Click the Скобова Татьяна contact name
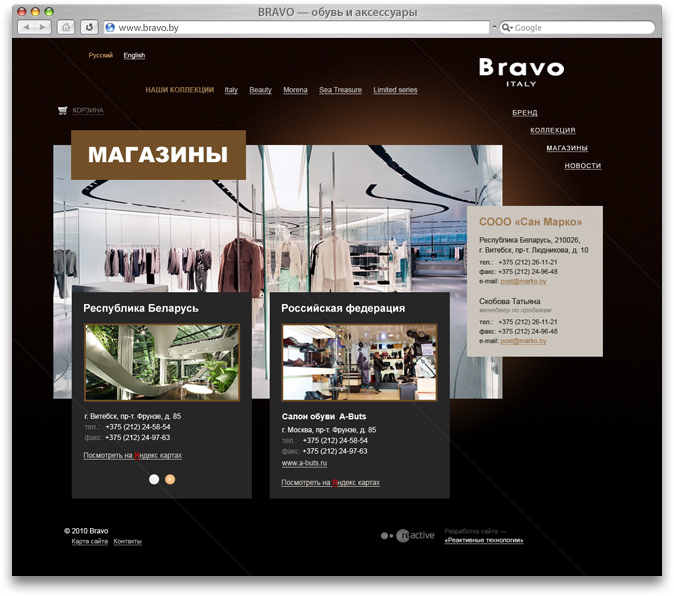This screenshot has width=674, height=596. [510, 301]
